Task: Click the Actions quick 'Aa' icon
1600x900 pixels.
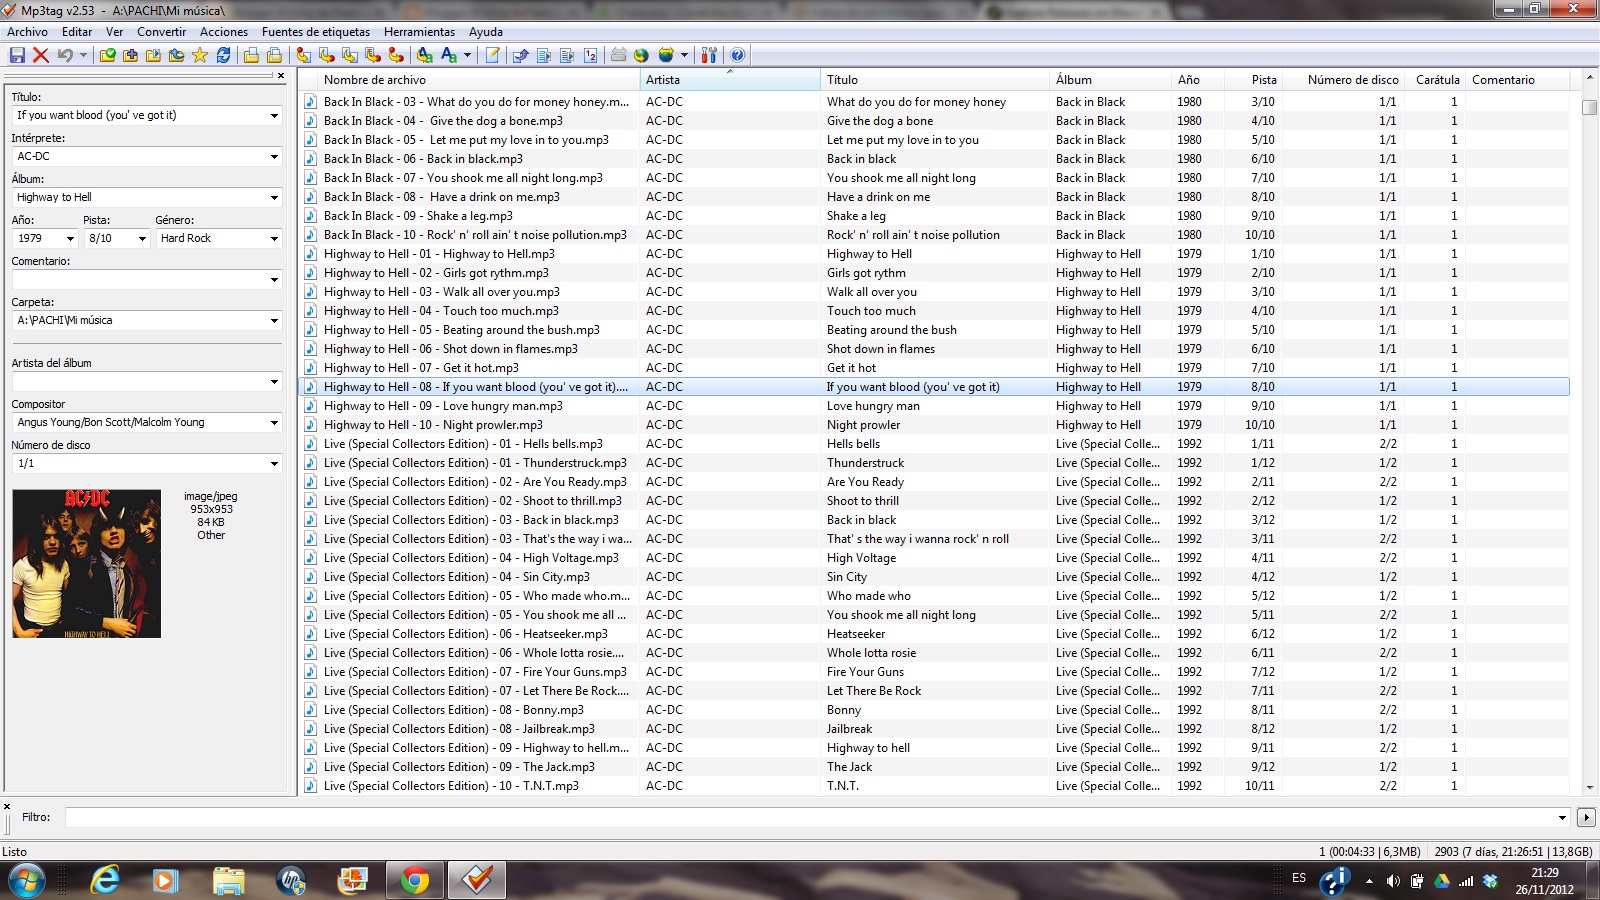Action: tap(449, 55)
